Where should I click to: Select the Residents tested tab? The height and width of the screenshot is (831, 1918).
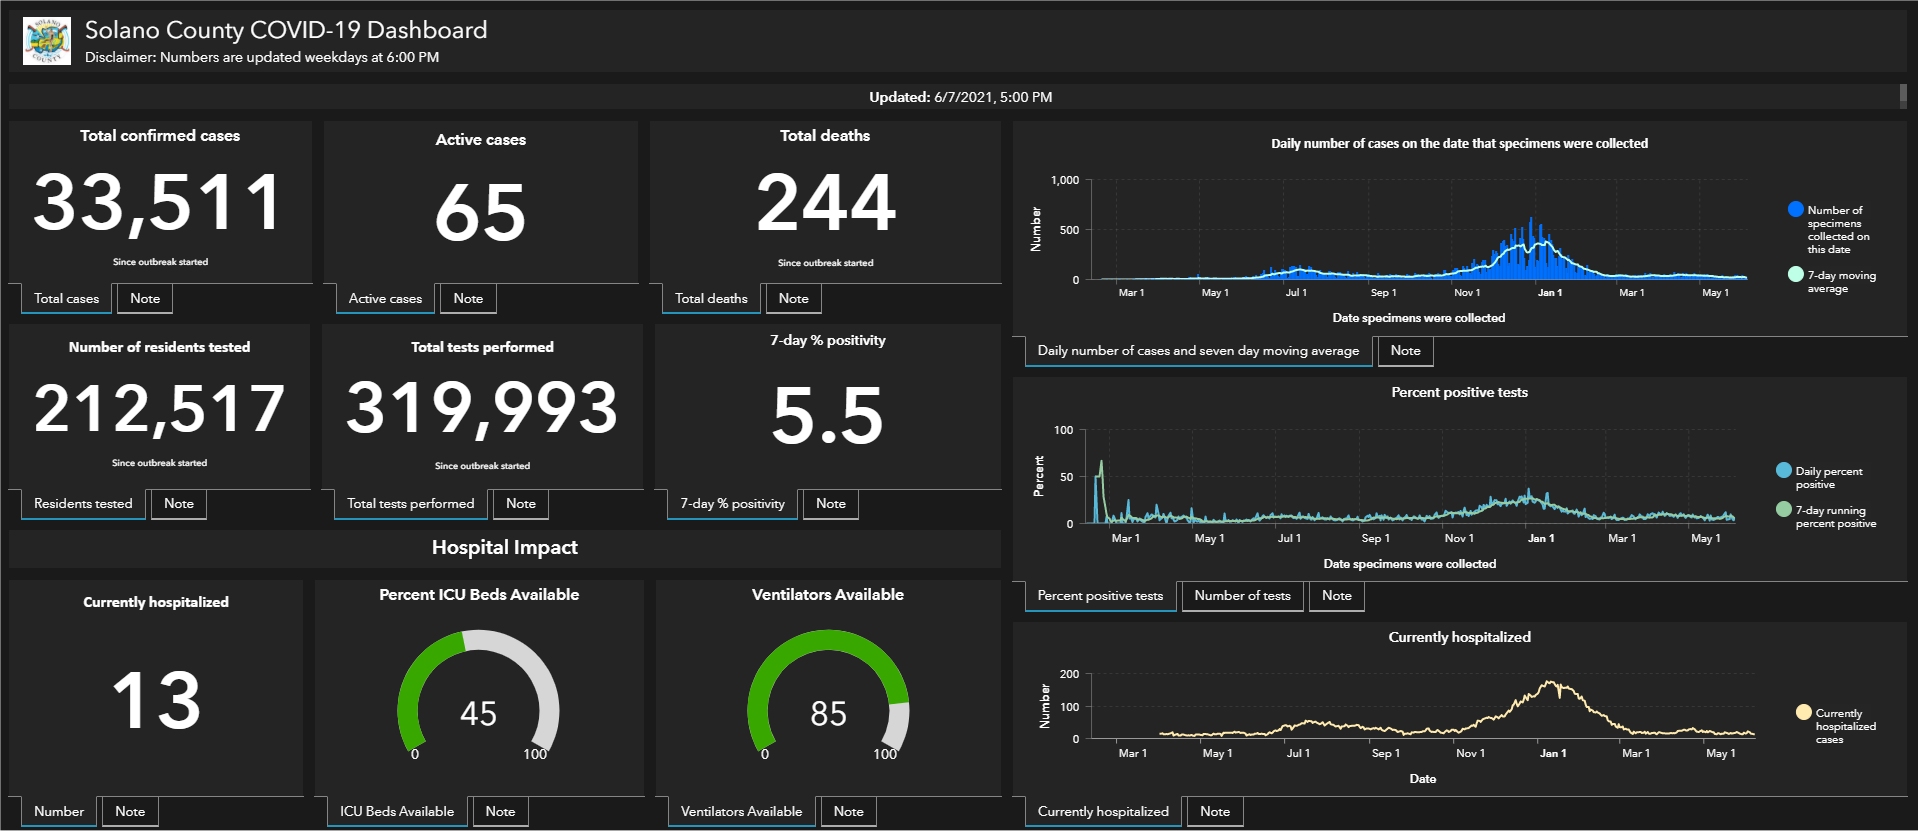83,504
